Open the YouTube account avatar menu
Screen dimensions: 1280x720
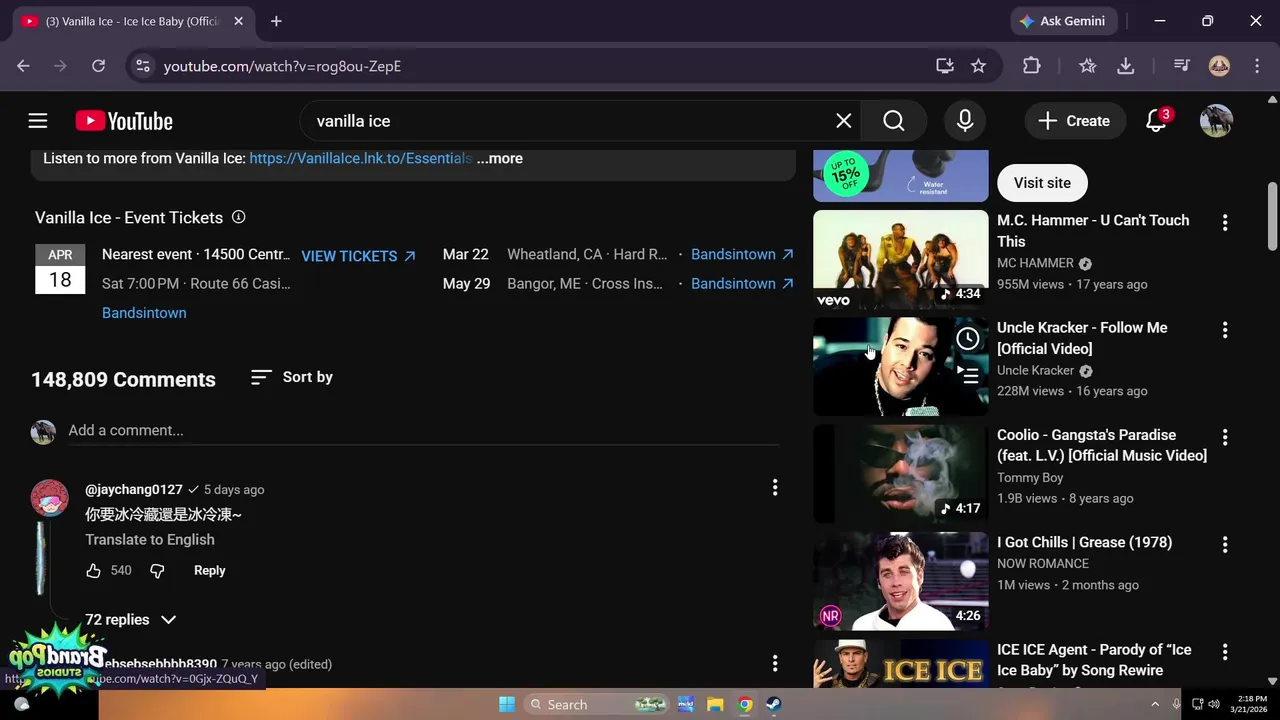[1216, 121]
